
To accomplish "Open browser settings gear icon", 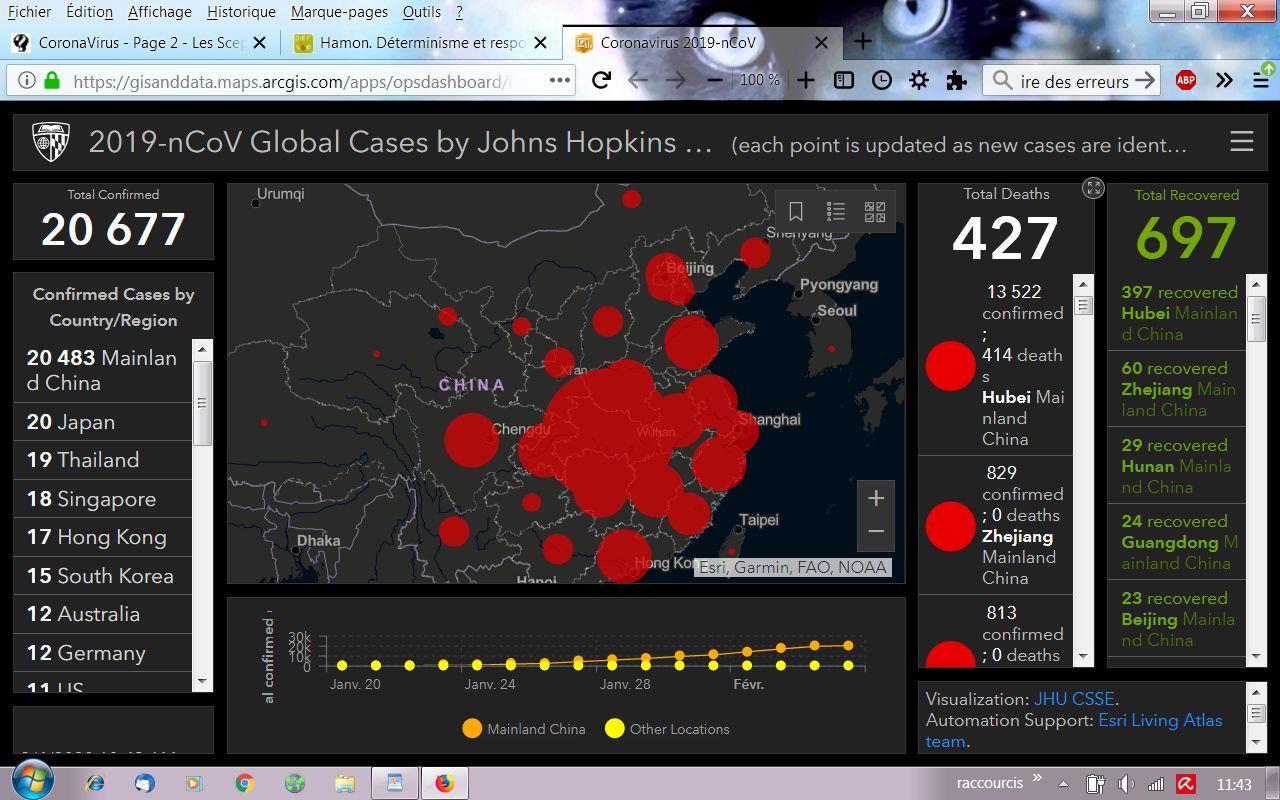I will click(x=919, y=81).
